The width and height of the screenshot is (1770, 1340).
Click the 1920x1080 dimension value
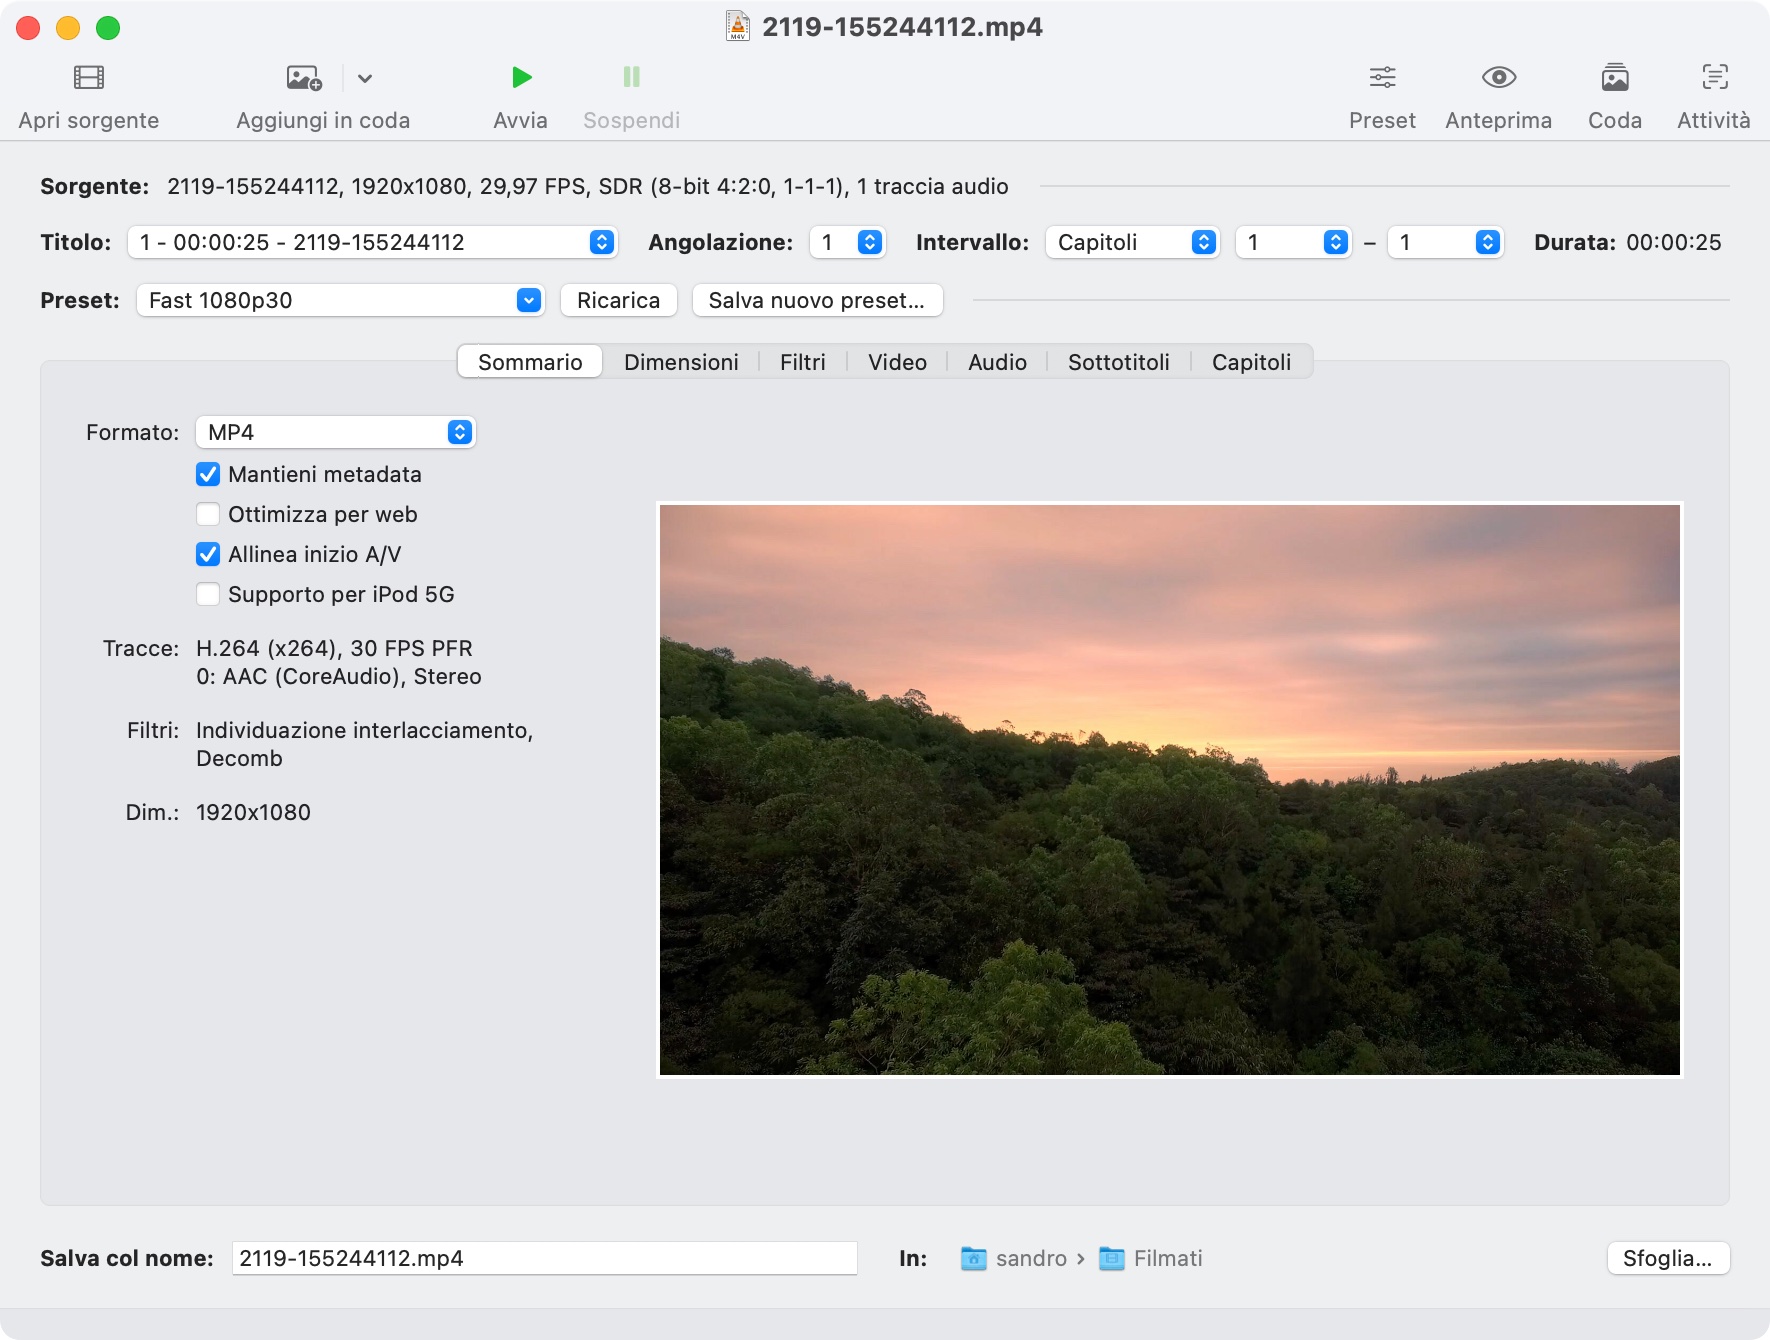[253, 812]
